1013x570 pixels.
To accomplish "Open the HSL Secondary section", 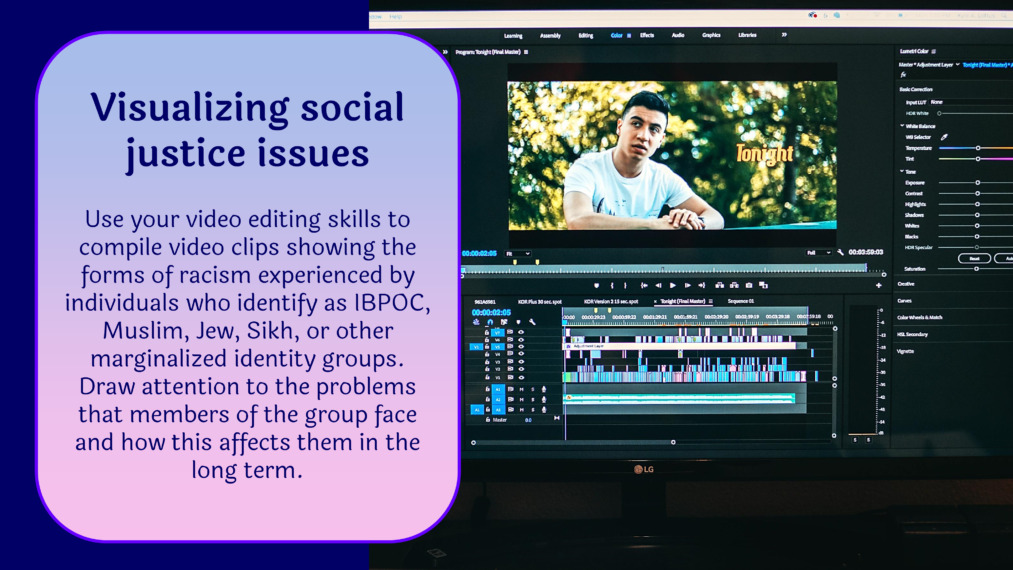I will coord(913,334).
